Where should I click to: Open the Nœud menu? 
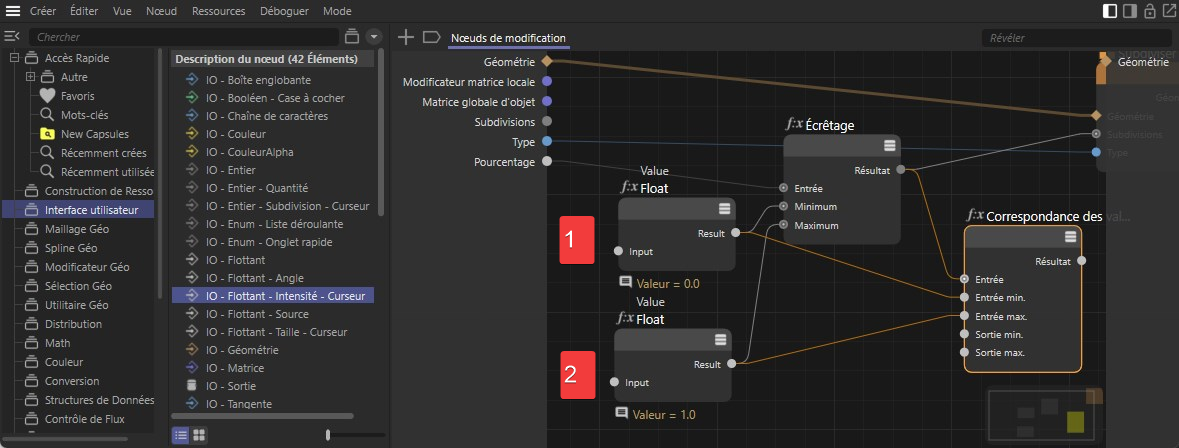coord(162,11)
